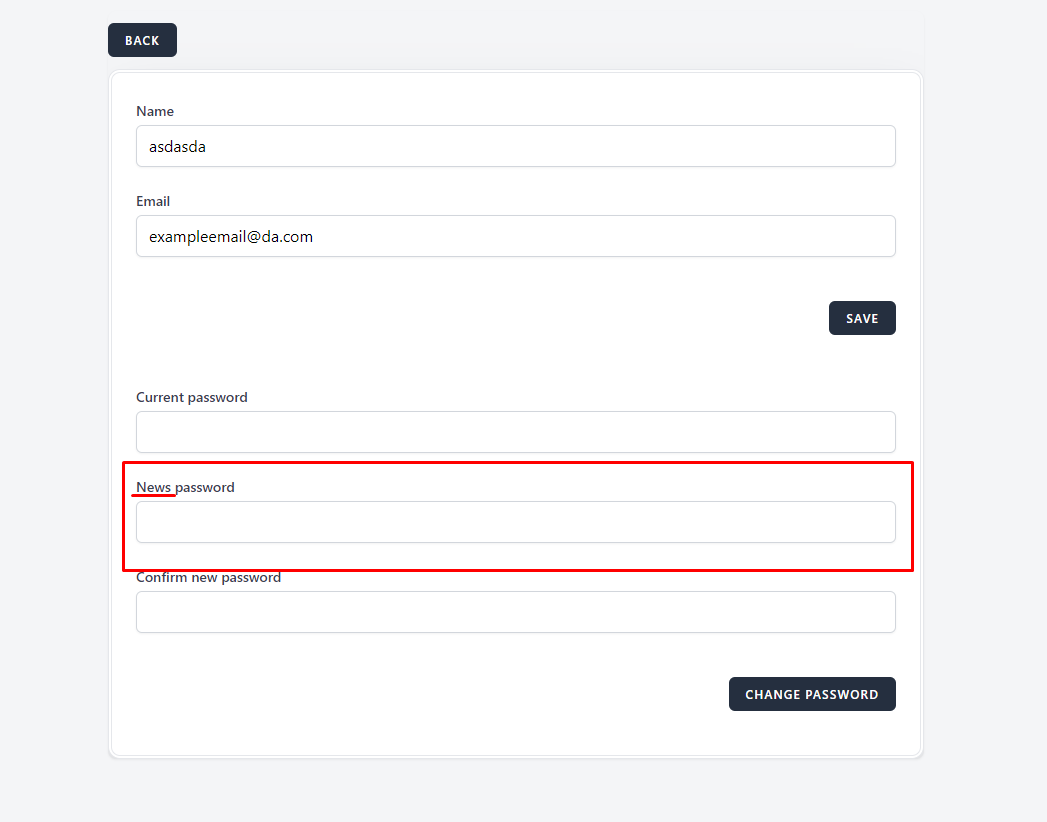The width and height of the screenshot is (1047, 822).
Task: Click the Change Password button
Action: click(811, 694)
